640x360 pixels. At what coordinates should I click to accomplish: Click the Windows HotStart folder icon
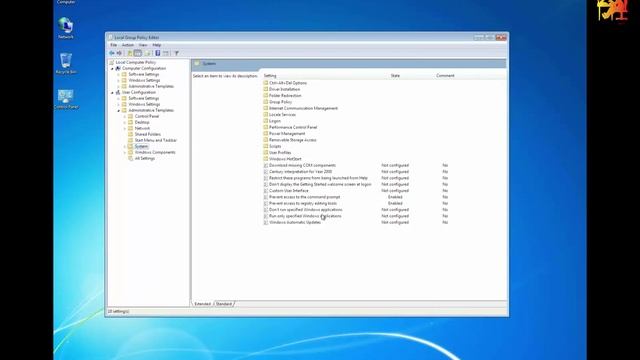pos(266,159)
